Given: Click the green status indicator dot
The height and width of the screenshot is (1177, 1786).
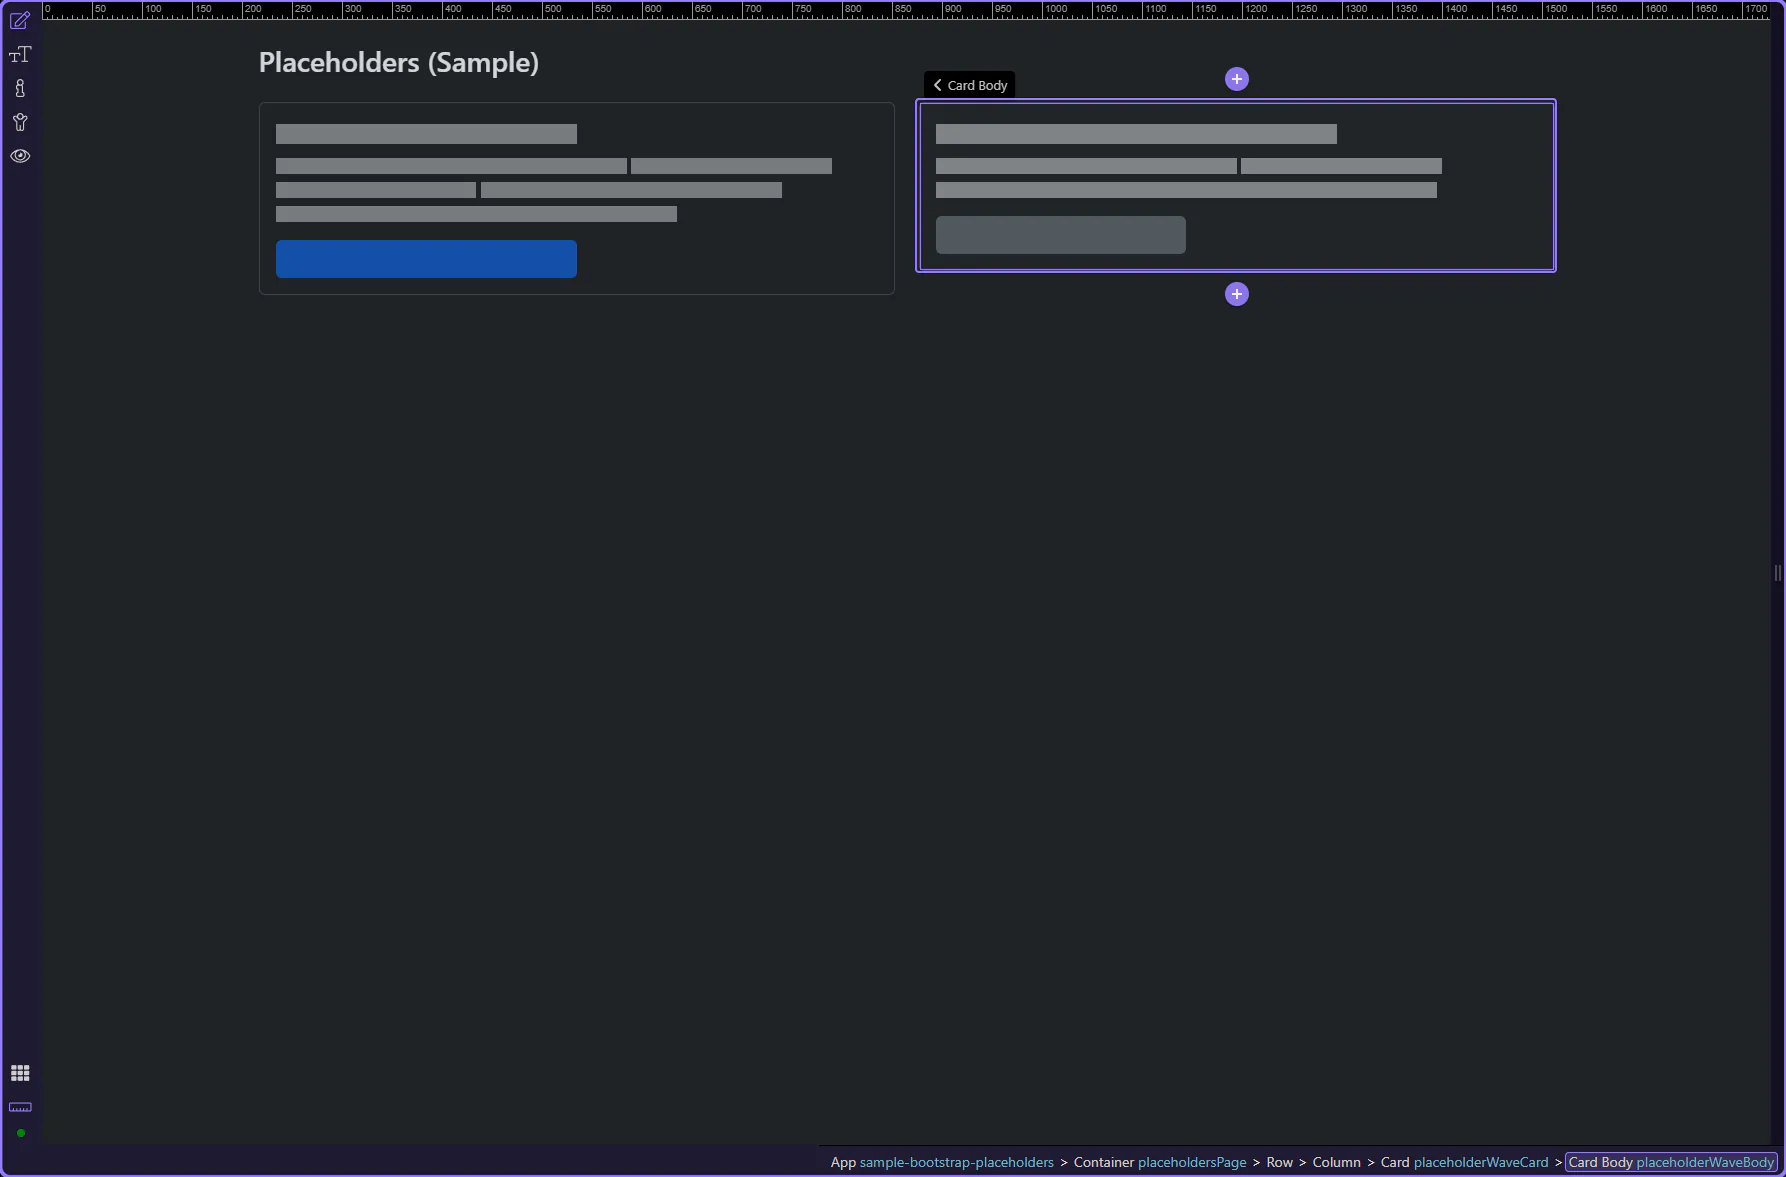Looking at the screenshot, I should pyautogui.click(x=20, y=1133).
